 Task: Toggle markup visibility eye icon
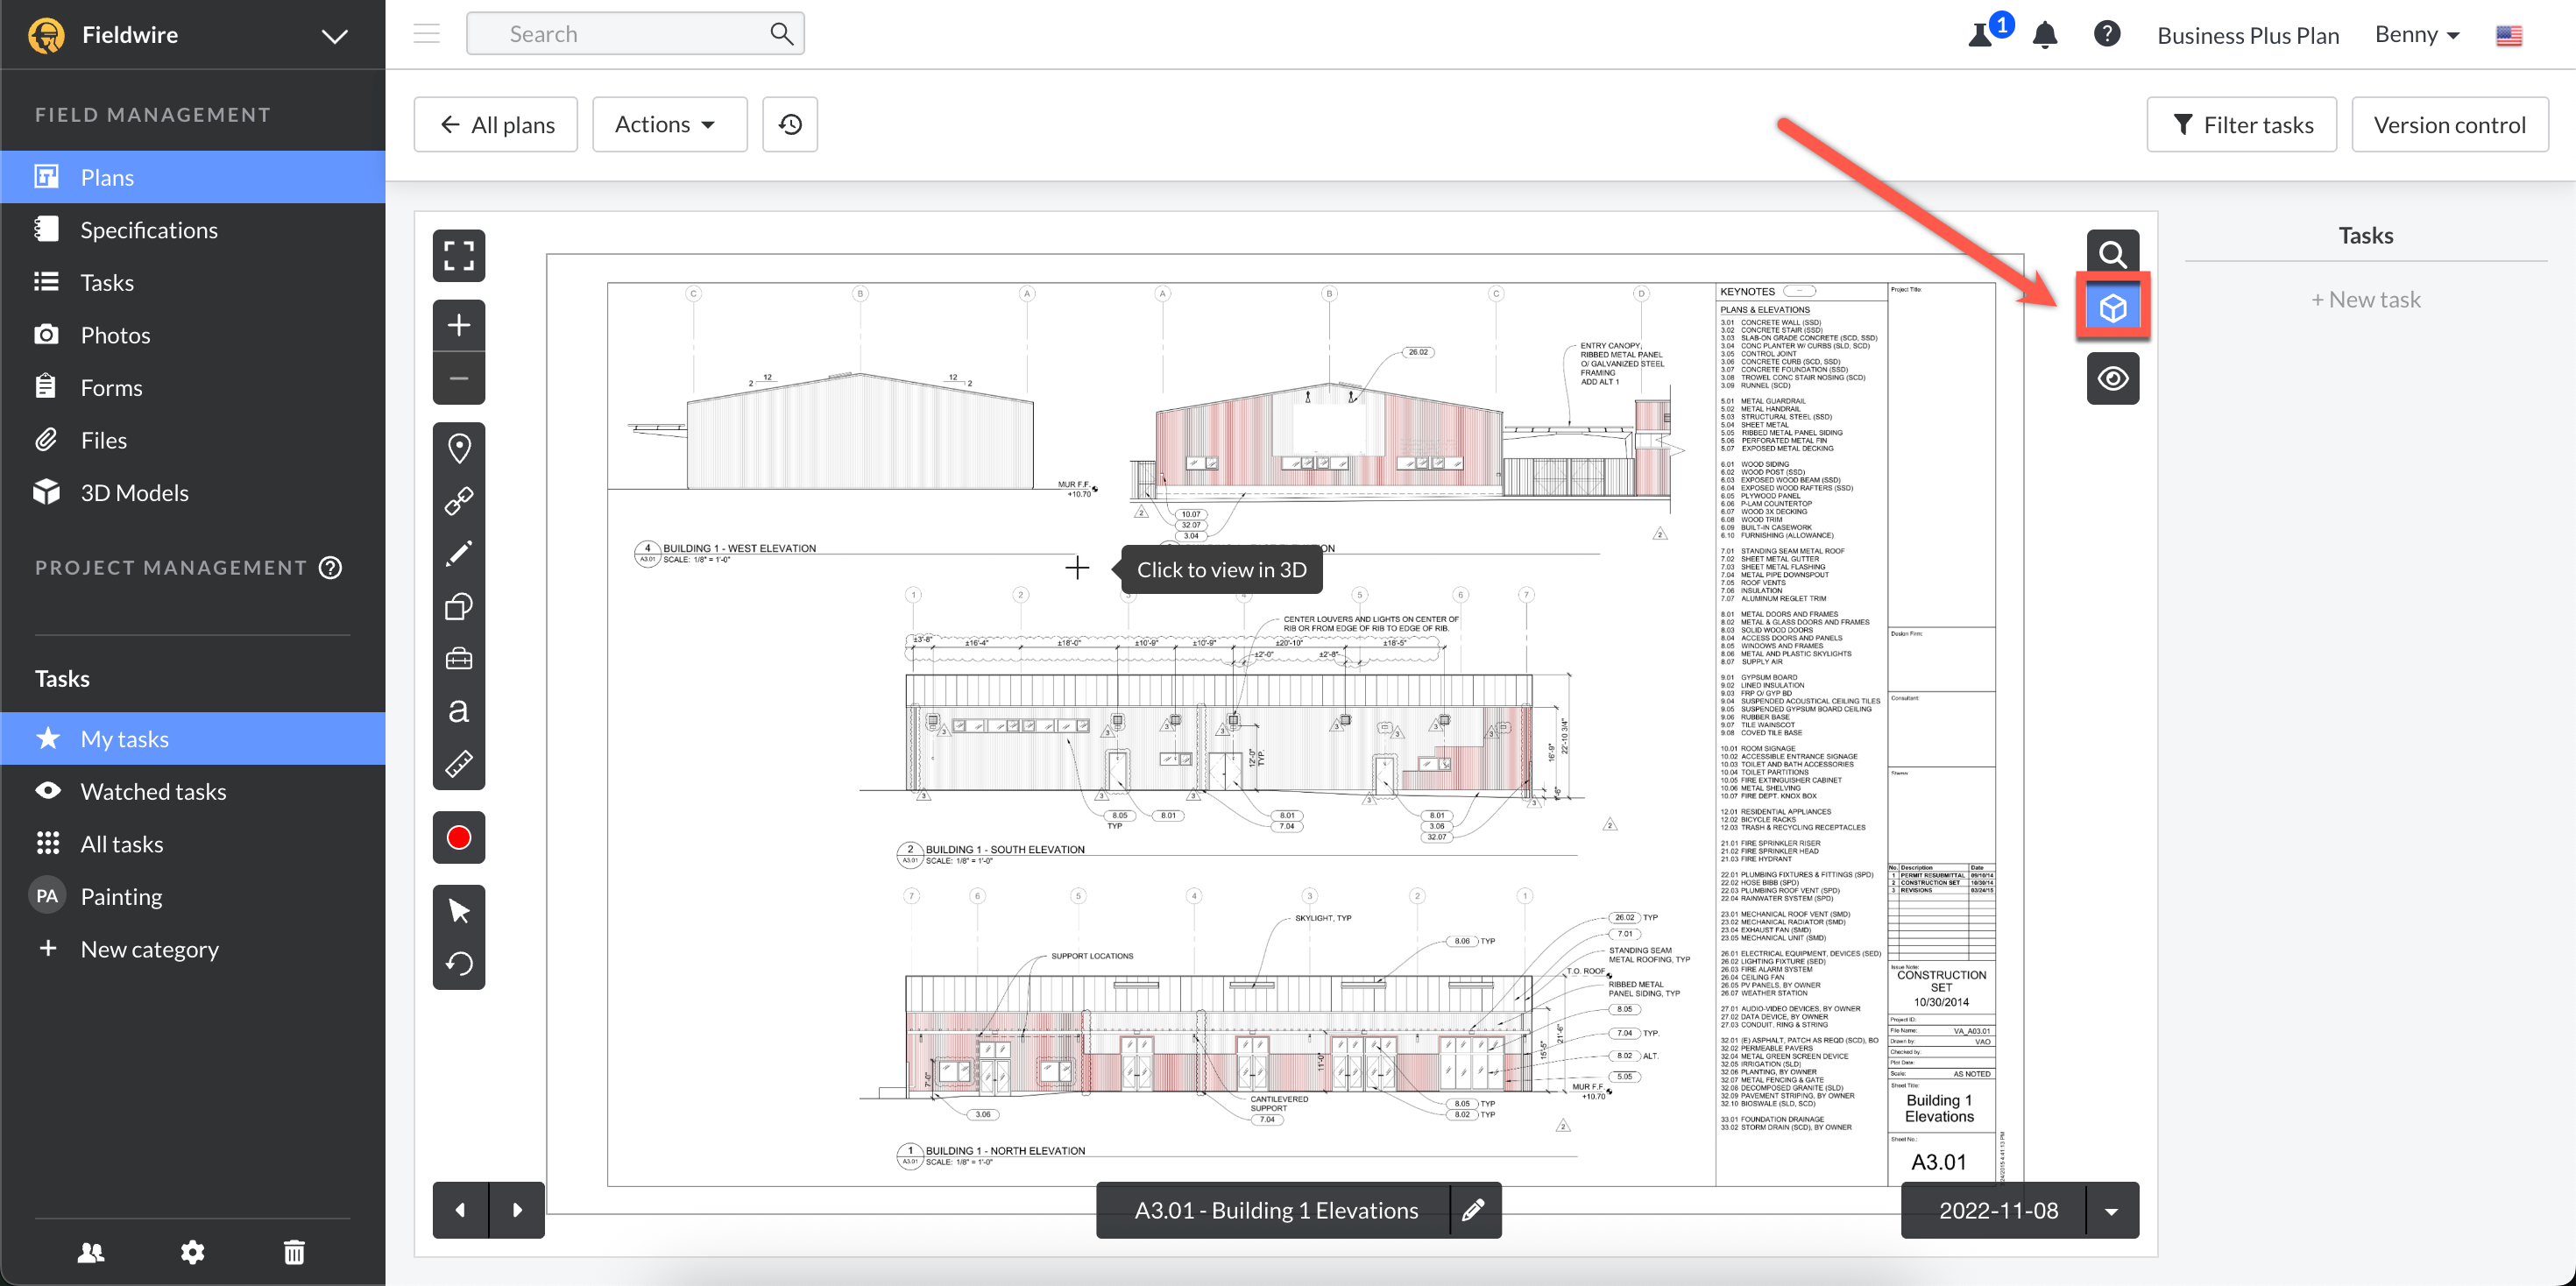(2112, 379)
